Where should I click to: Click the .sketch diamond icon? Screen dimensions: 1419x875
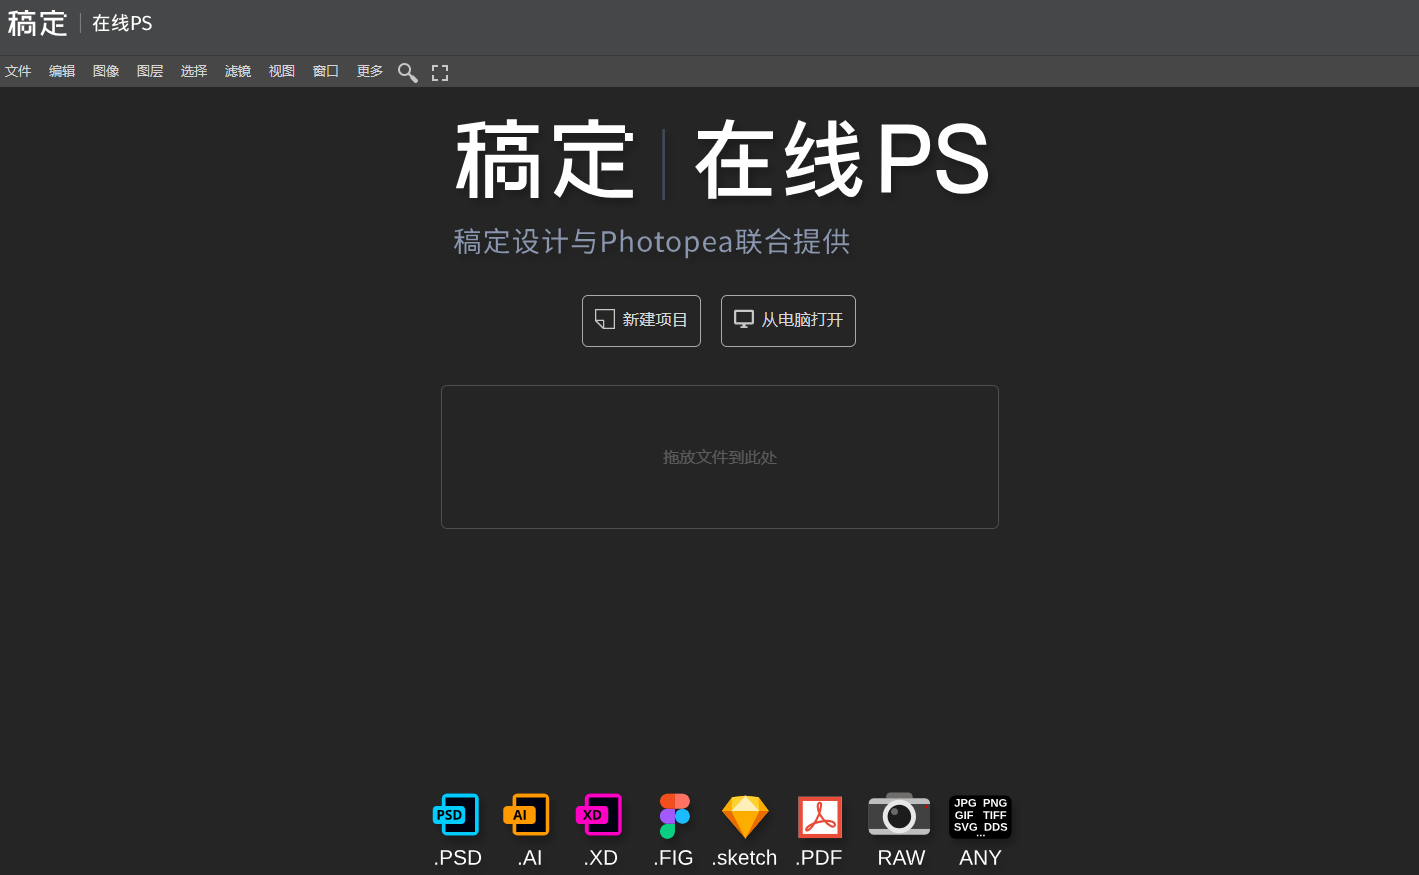coord(745,816)
